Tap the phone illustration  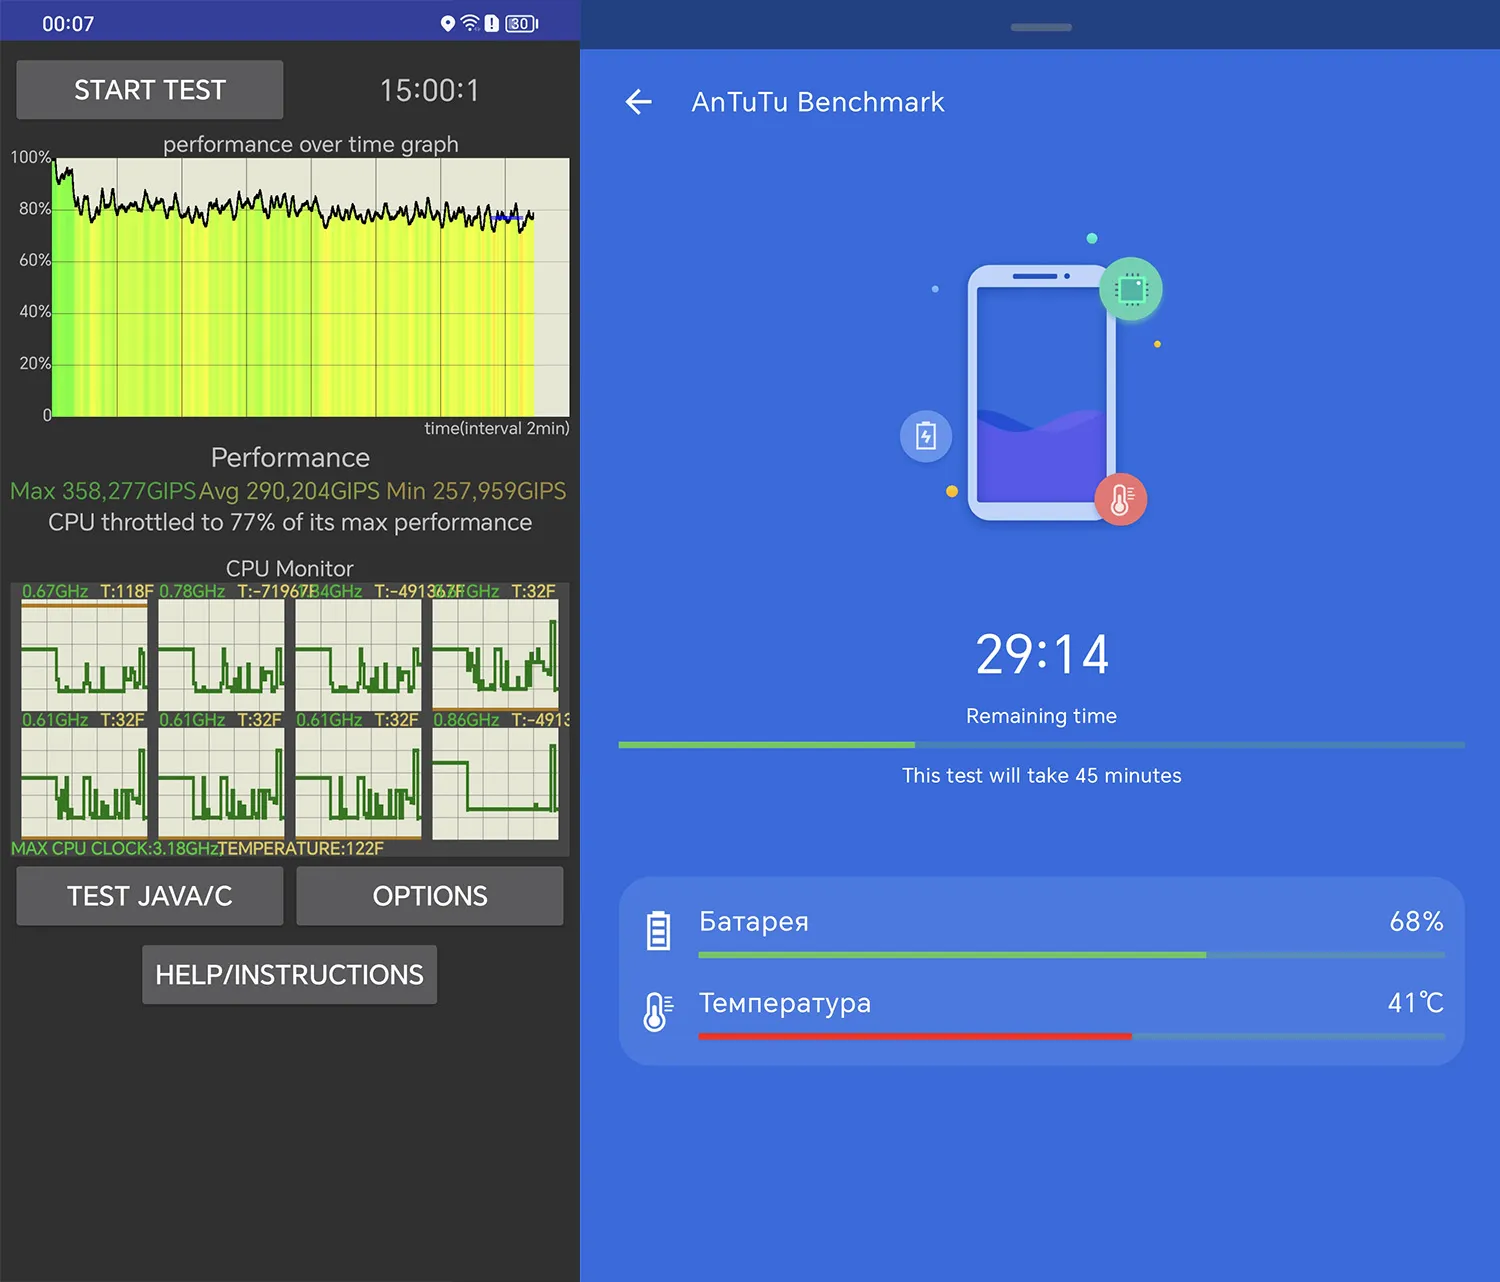point(1041,393)
